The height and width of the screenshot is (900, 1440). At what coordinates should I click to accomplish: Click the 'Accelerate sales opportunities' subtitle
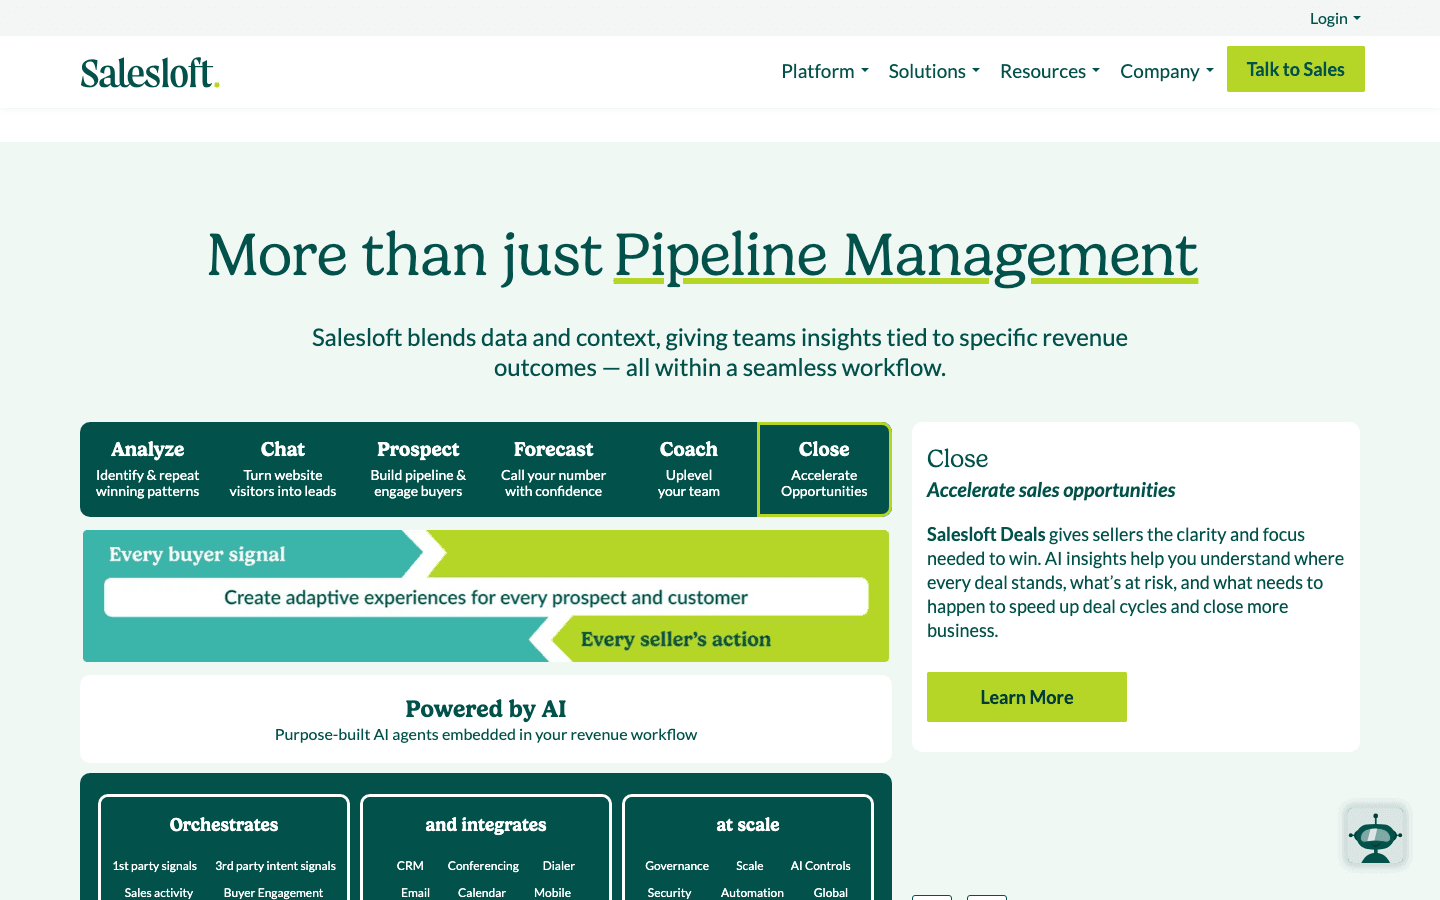(1051, 490)
